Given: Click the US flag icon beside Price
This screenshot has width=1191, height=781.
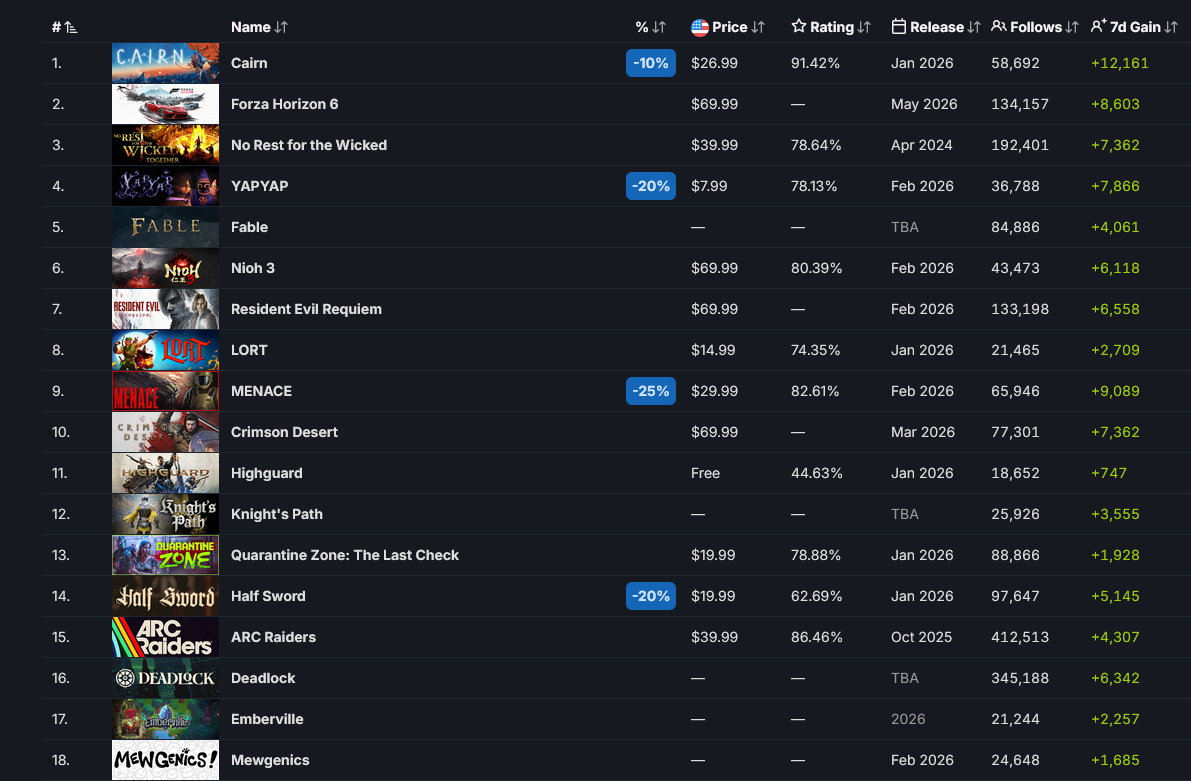Looking at the screenshot, I should 700,27.
